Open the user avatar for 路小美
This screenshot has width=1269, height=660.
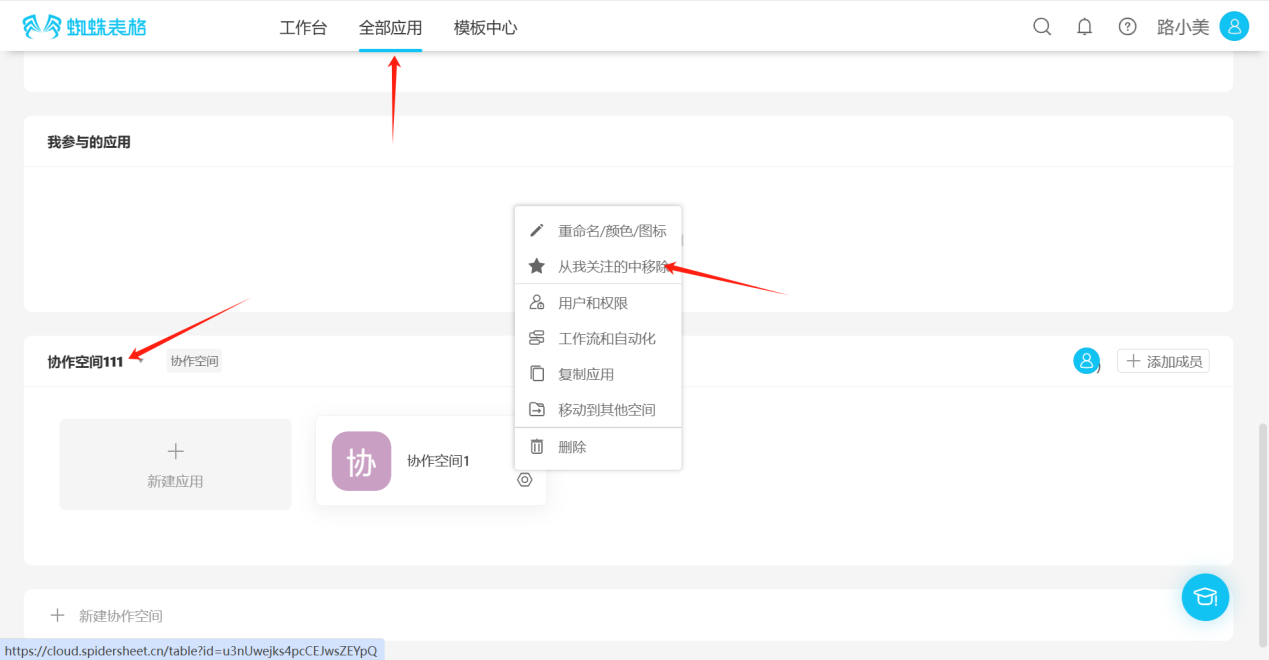pyautogui.click(x=1234, y=27)
